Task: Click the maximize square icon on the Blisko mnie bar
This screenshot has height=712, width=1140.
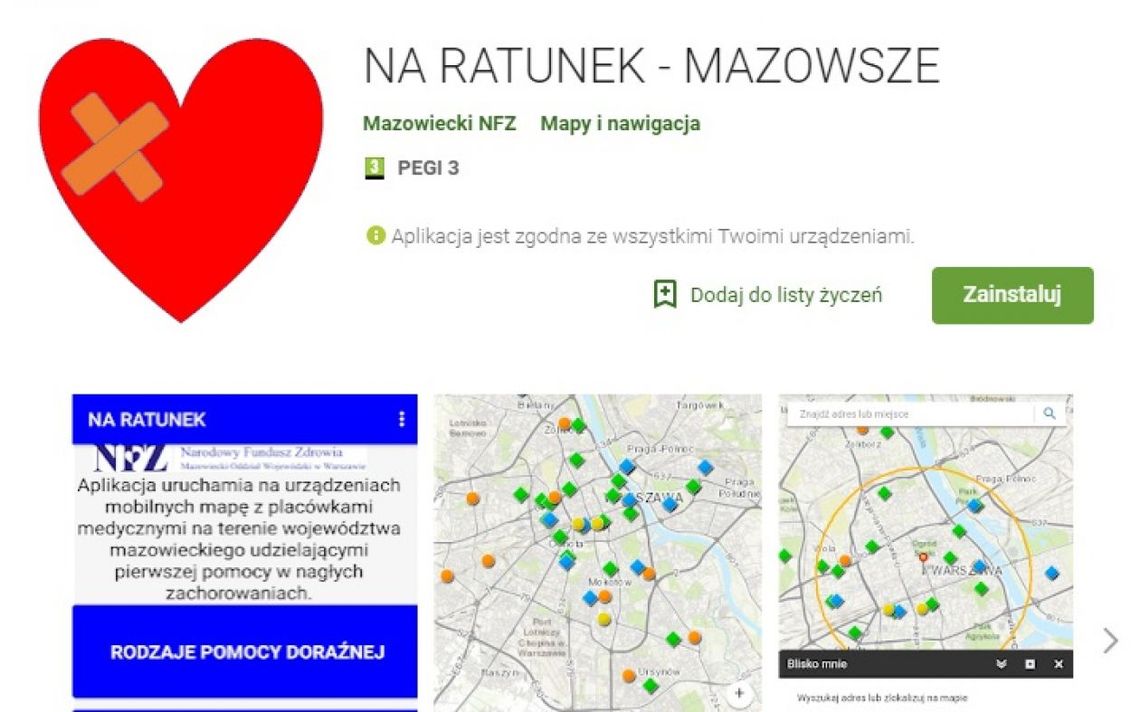Action: pyautogui.click(x=1030, y=662)
